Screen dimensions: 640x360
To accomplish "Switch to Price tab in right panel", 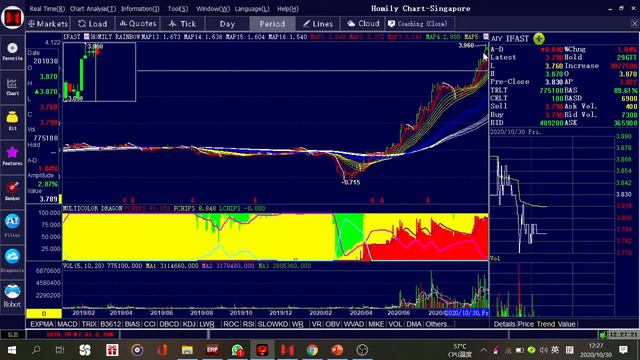I will pos(525,324).
